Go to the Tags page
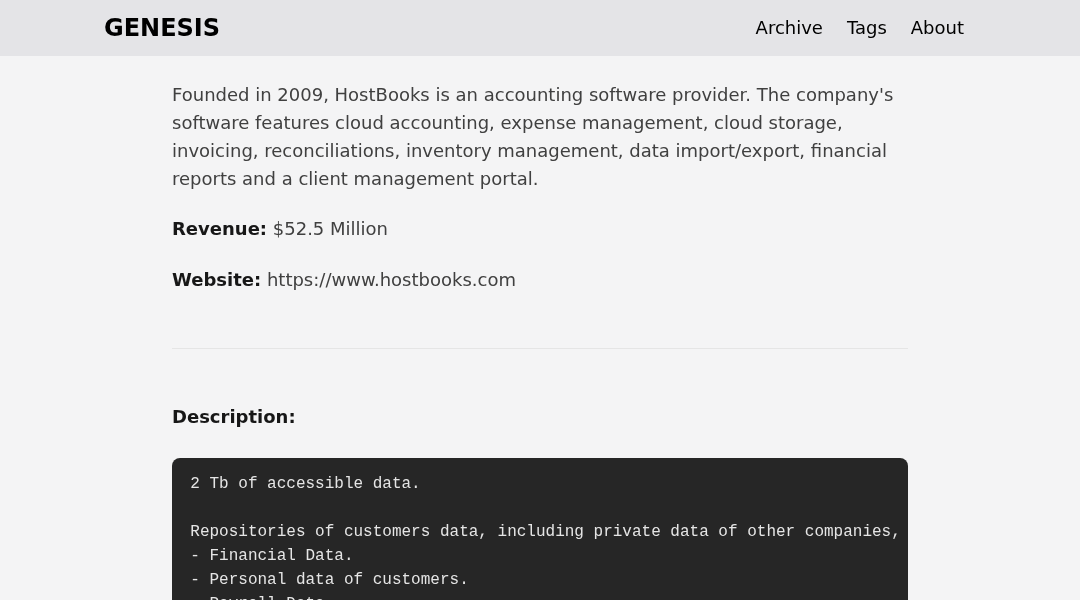1080x600 pixels. (866, 28)
